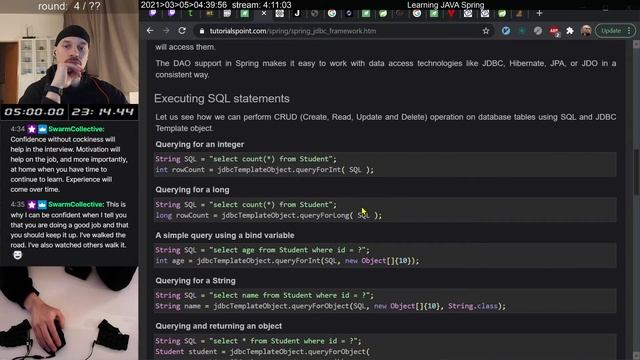Click the page vertical scrollbar
This screenshot has height=360, width=640.
coord(636,171)
